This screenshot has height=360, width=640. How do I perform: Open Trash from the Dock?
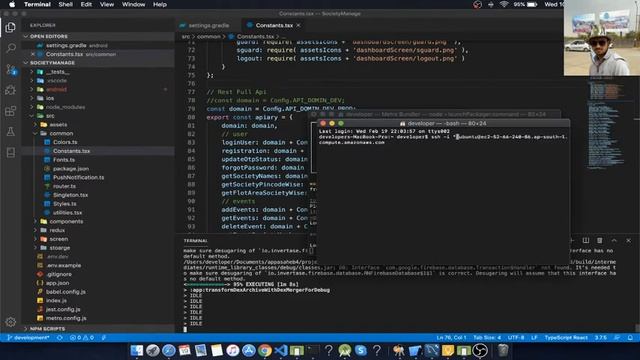point(503,350)
